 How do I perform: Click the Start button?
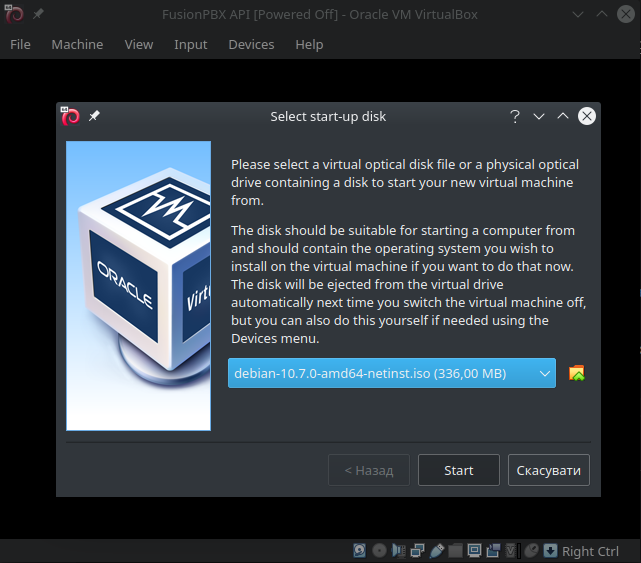point(459,470)
